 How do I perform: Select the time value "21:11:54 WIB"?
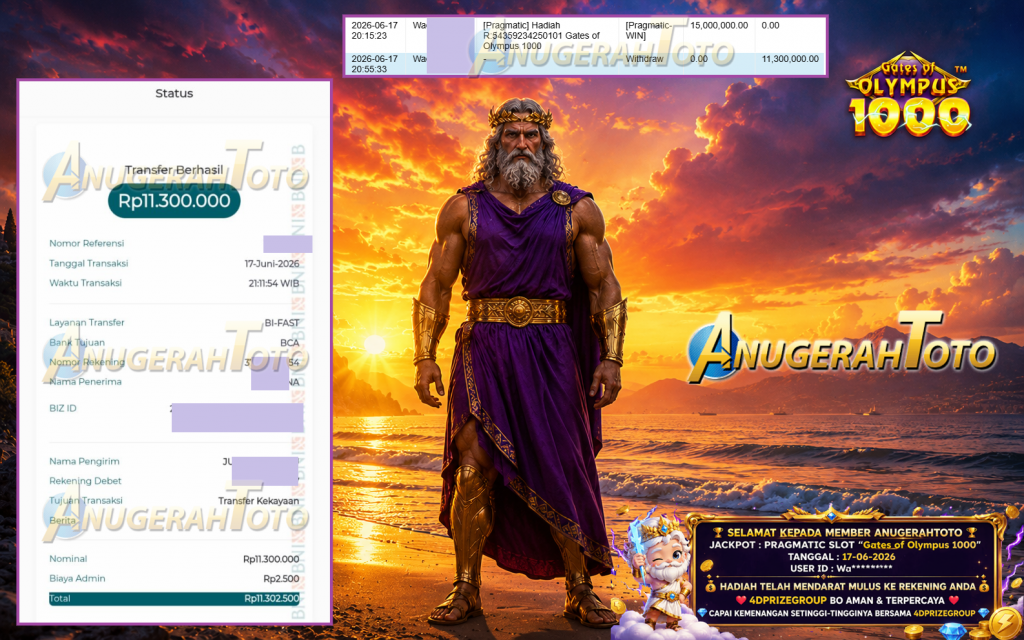[x=274, y=283]
